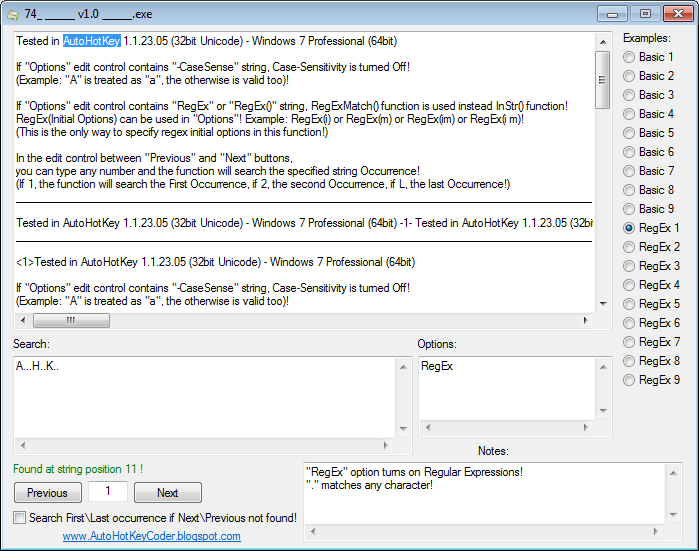699x551 pixels.
Task: Click into the Notes text box
Action: coord(485,493)
